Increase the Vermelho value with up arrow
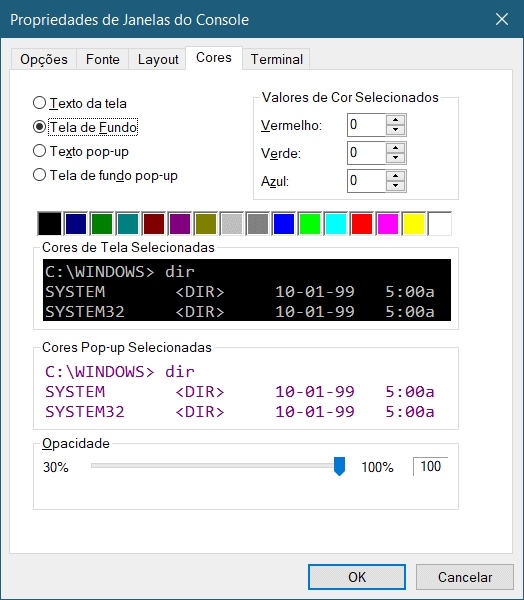Viewport: 524px width, 600px height. pos(395,120)
